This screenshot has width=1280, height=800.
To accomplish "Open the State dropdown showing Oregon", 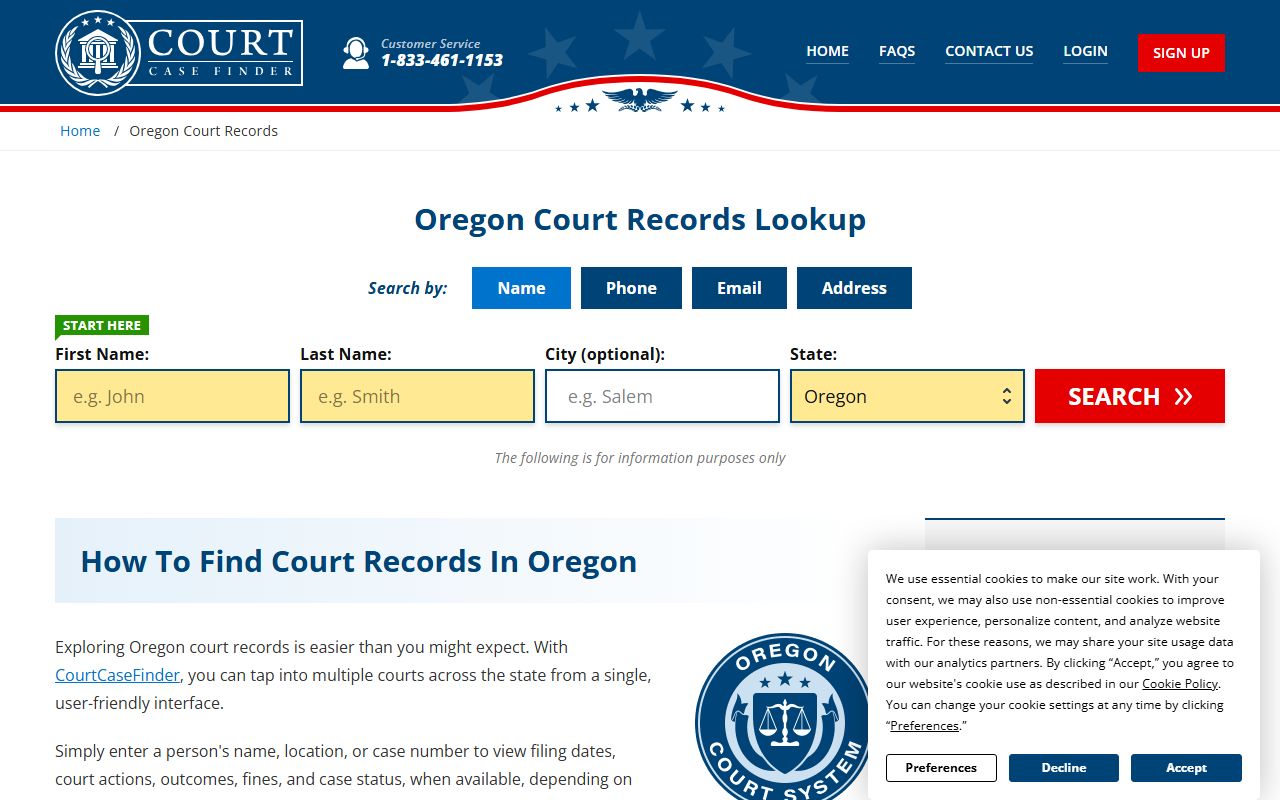I will click(907, 396).
